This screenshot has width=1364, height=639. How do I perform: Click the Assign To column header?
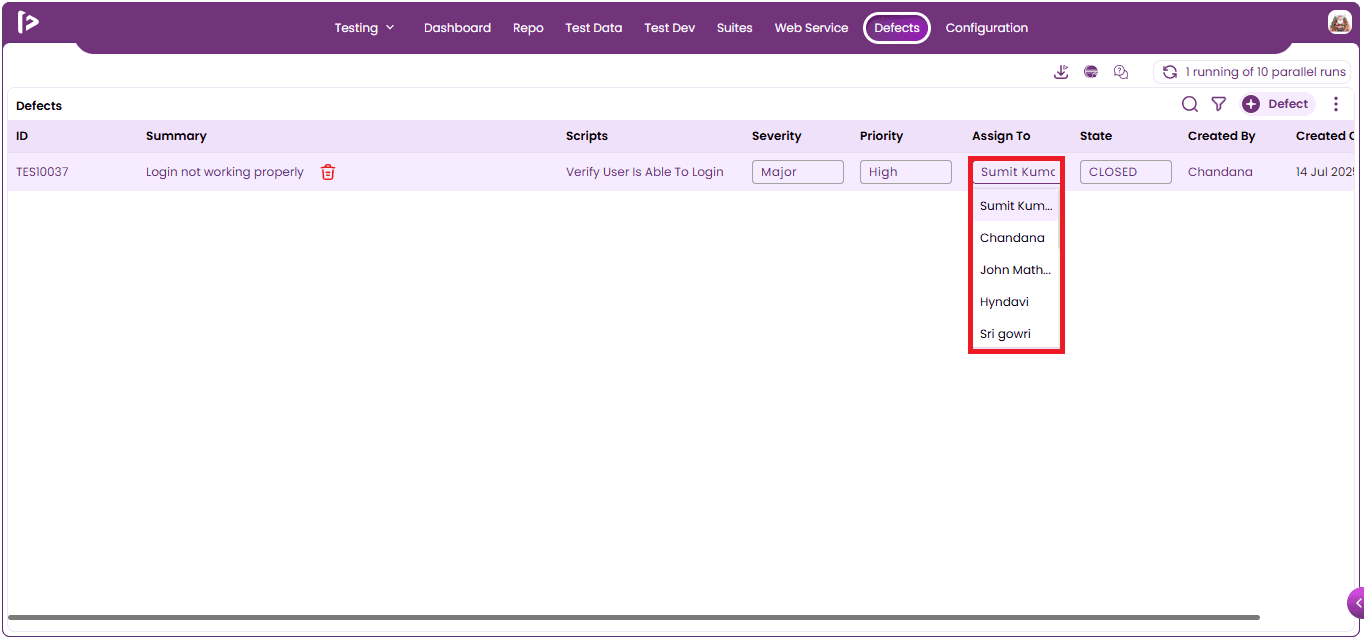click(x=1001, y=136)
